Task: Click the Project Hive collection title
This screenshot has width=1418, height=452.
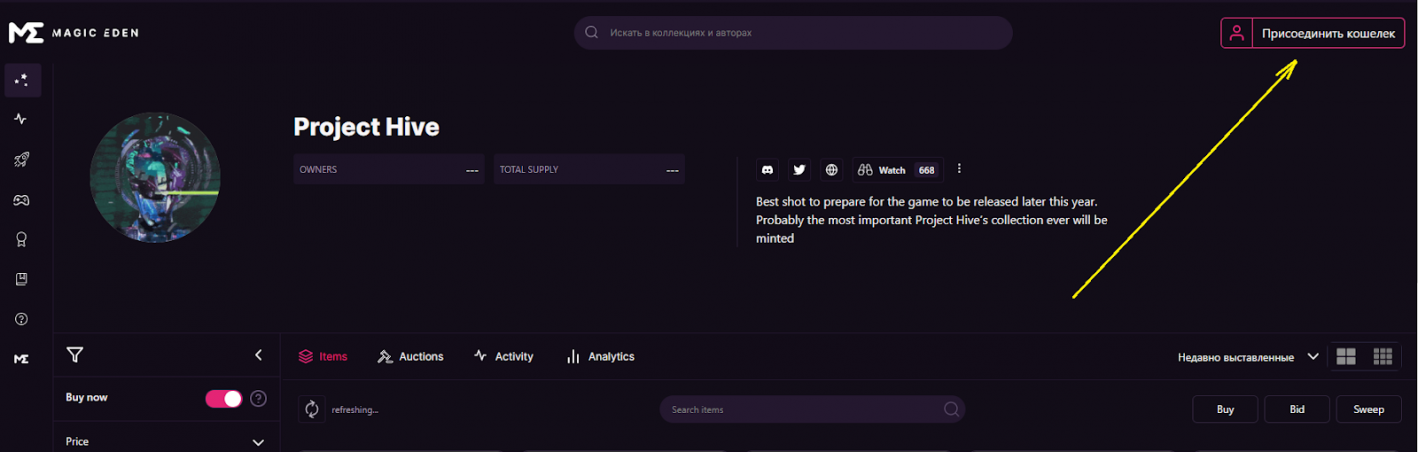Action: 366,127
